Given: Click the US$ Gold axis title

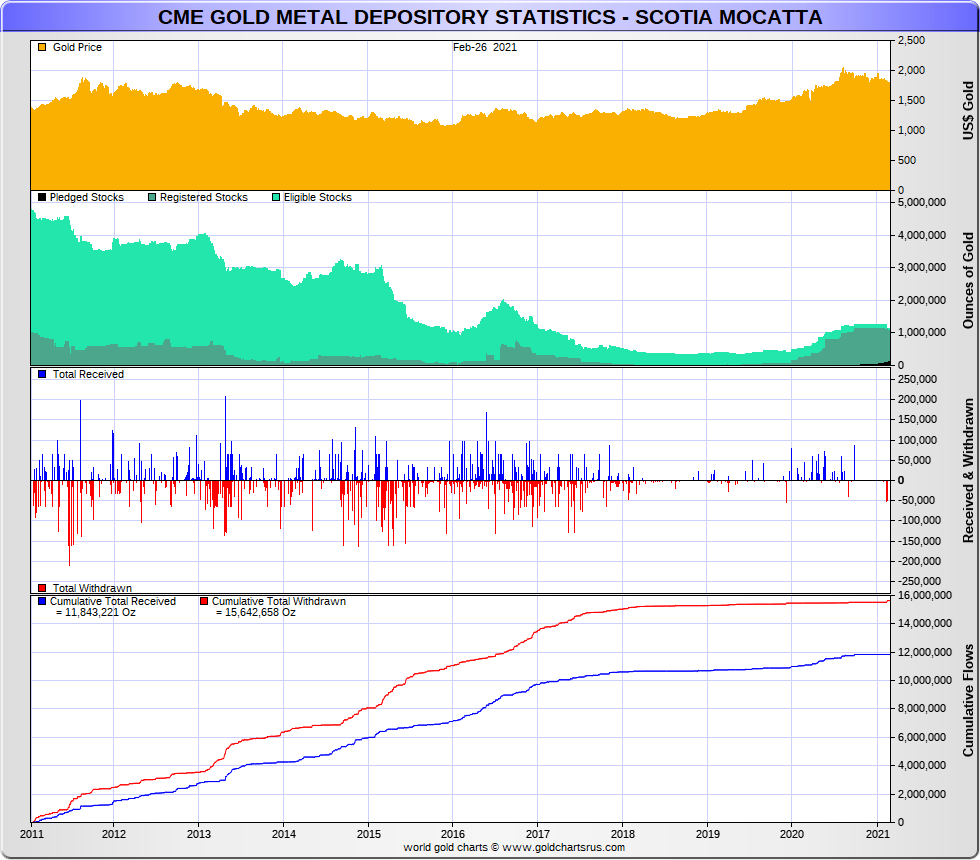Looking at the screenshot, I should click(x=967, y=110).
